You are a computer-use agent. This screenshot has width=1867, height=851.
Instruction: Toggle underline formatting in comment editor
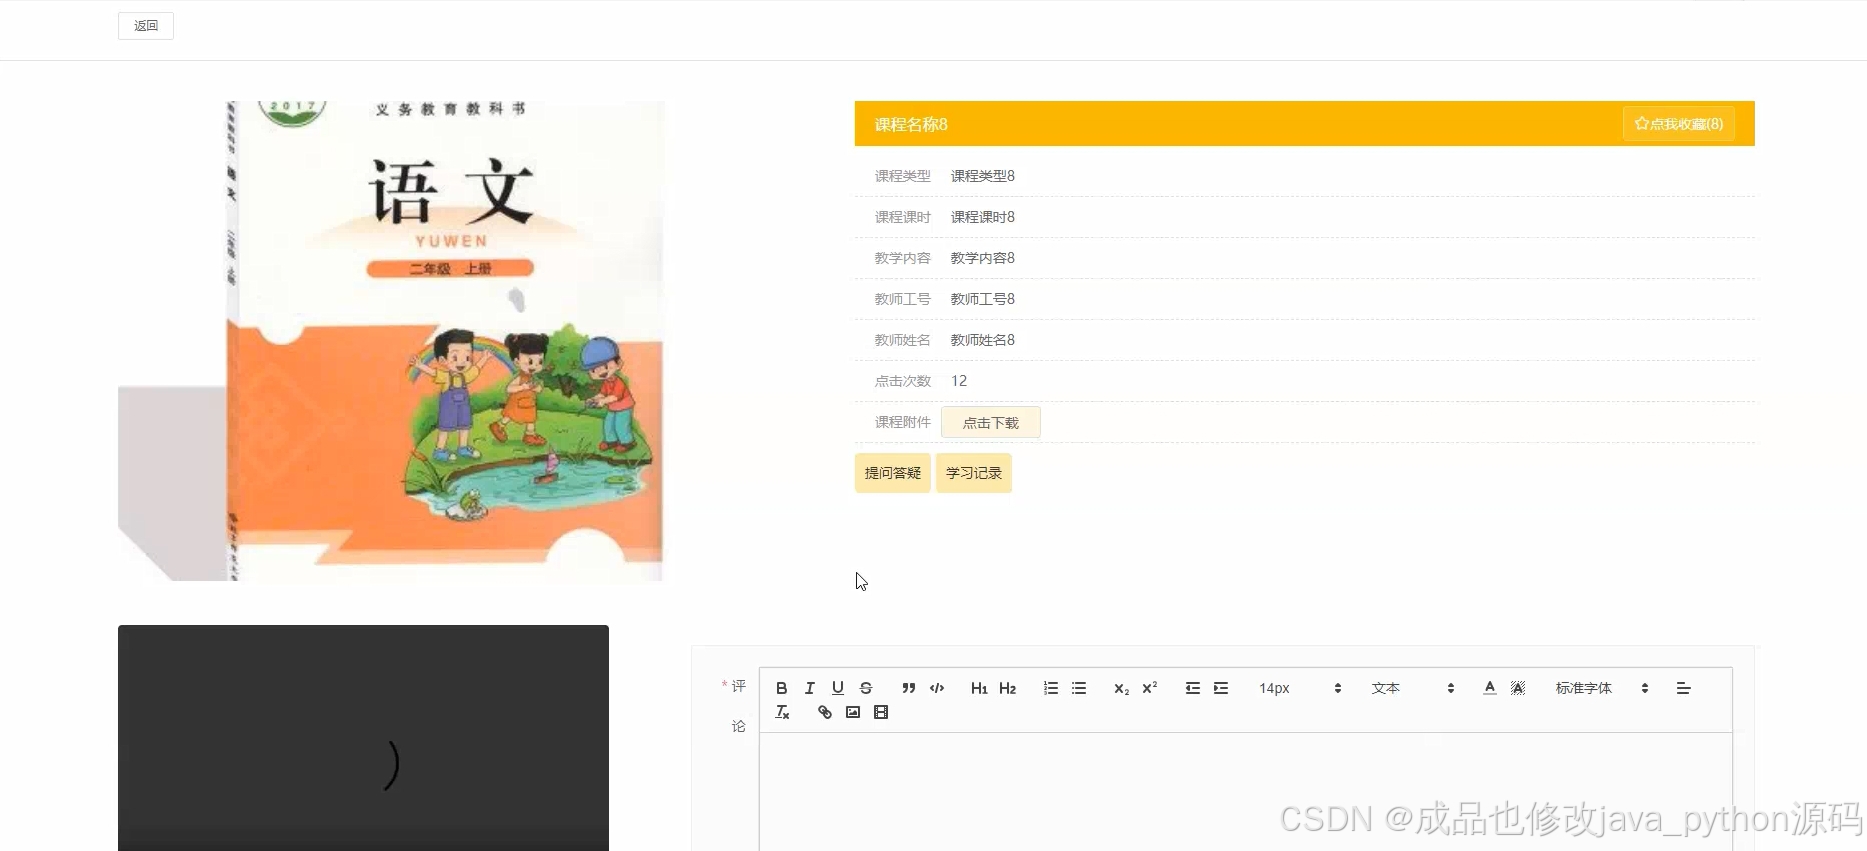838,688
